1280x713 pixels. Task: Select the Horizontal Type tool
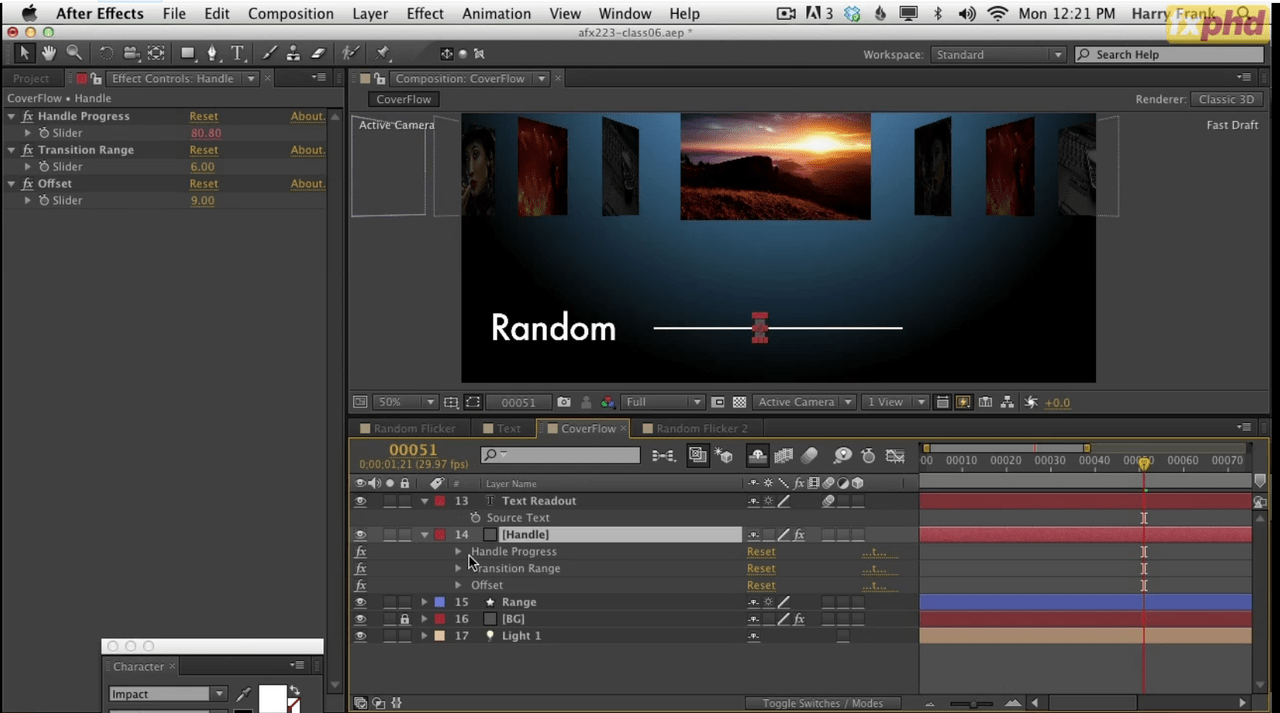pos(237,53)
